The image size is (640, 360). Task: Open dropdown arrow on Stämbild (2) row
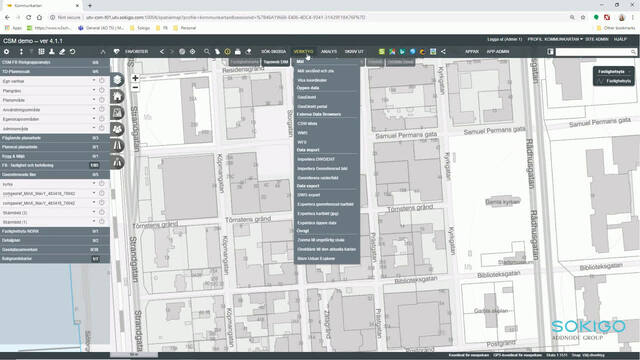click(x=94, y=212)
